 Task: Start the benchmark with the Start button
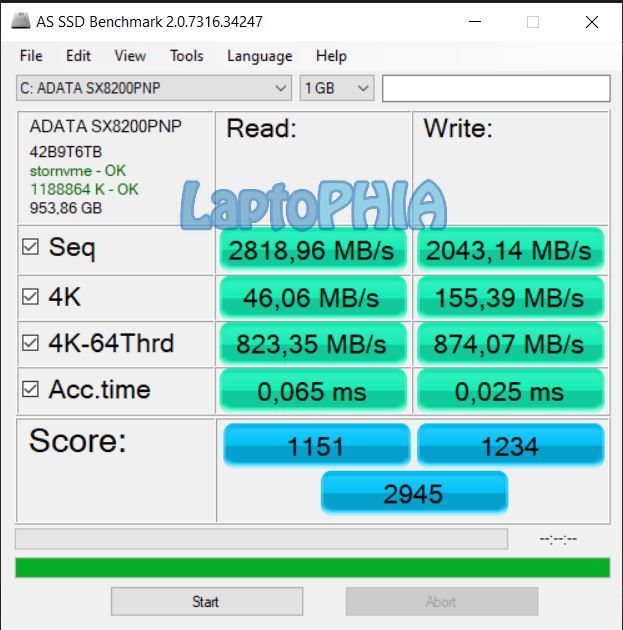207,601
